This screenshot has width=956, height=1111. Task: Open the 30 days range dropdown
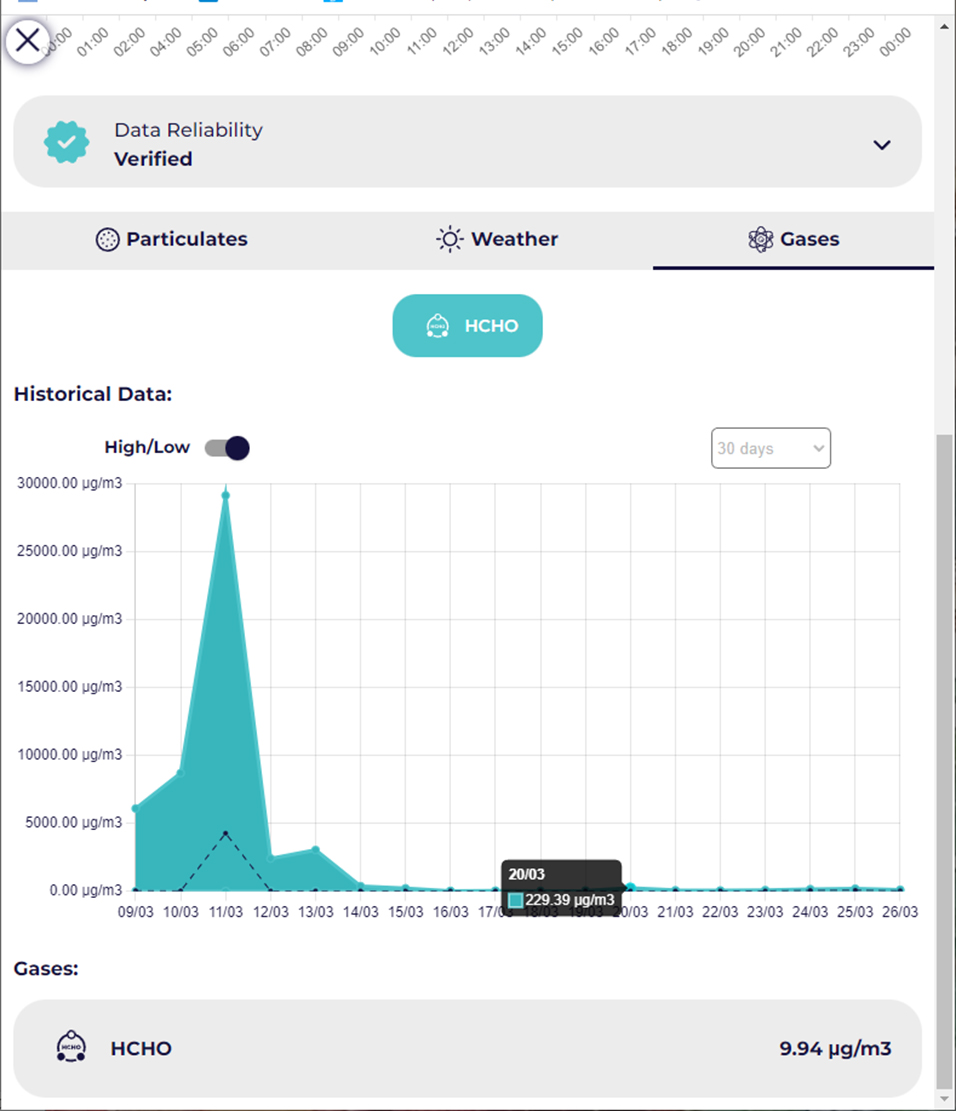click(x=770, y=448)
